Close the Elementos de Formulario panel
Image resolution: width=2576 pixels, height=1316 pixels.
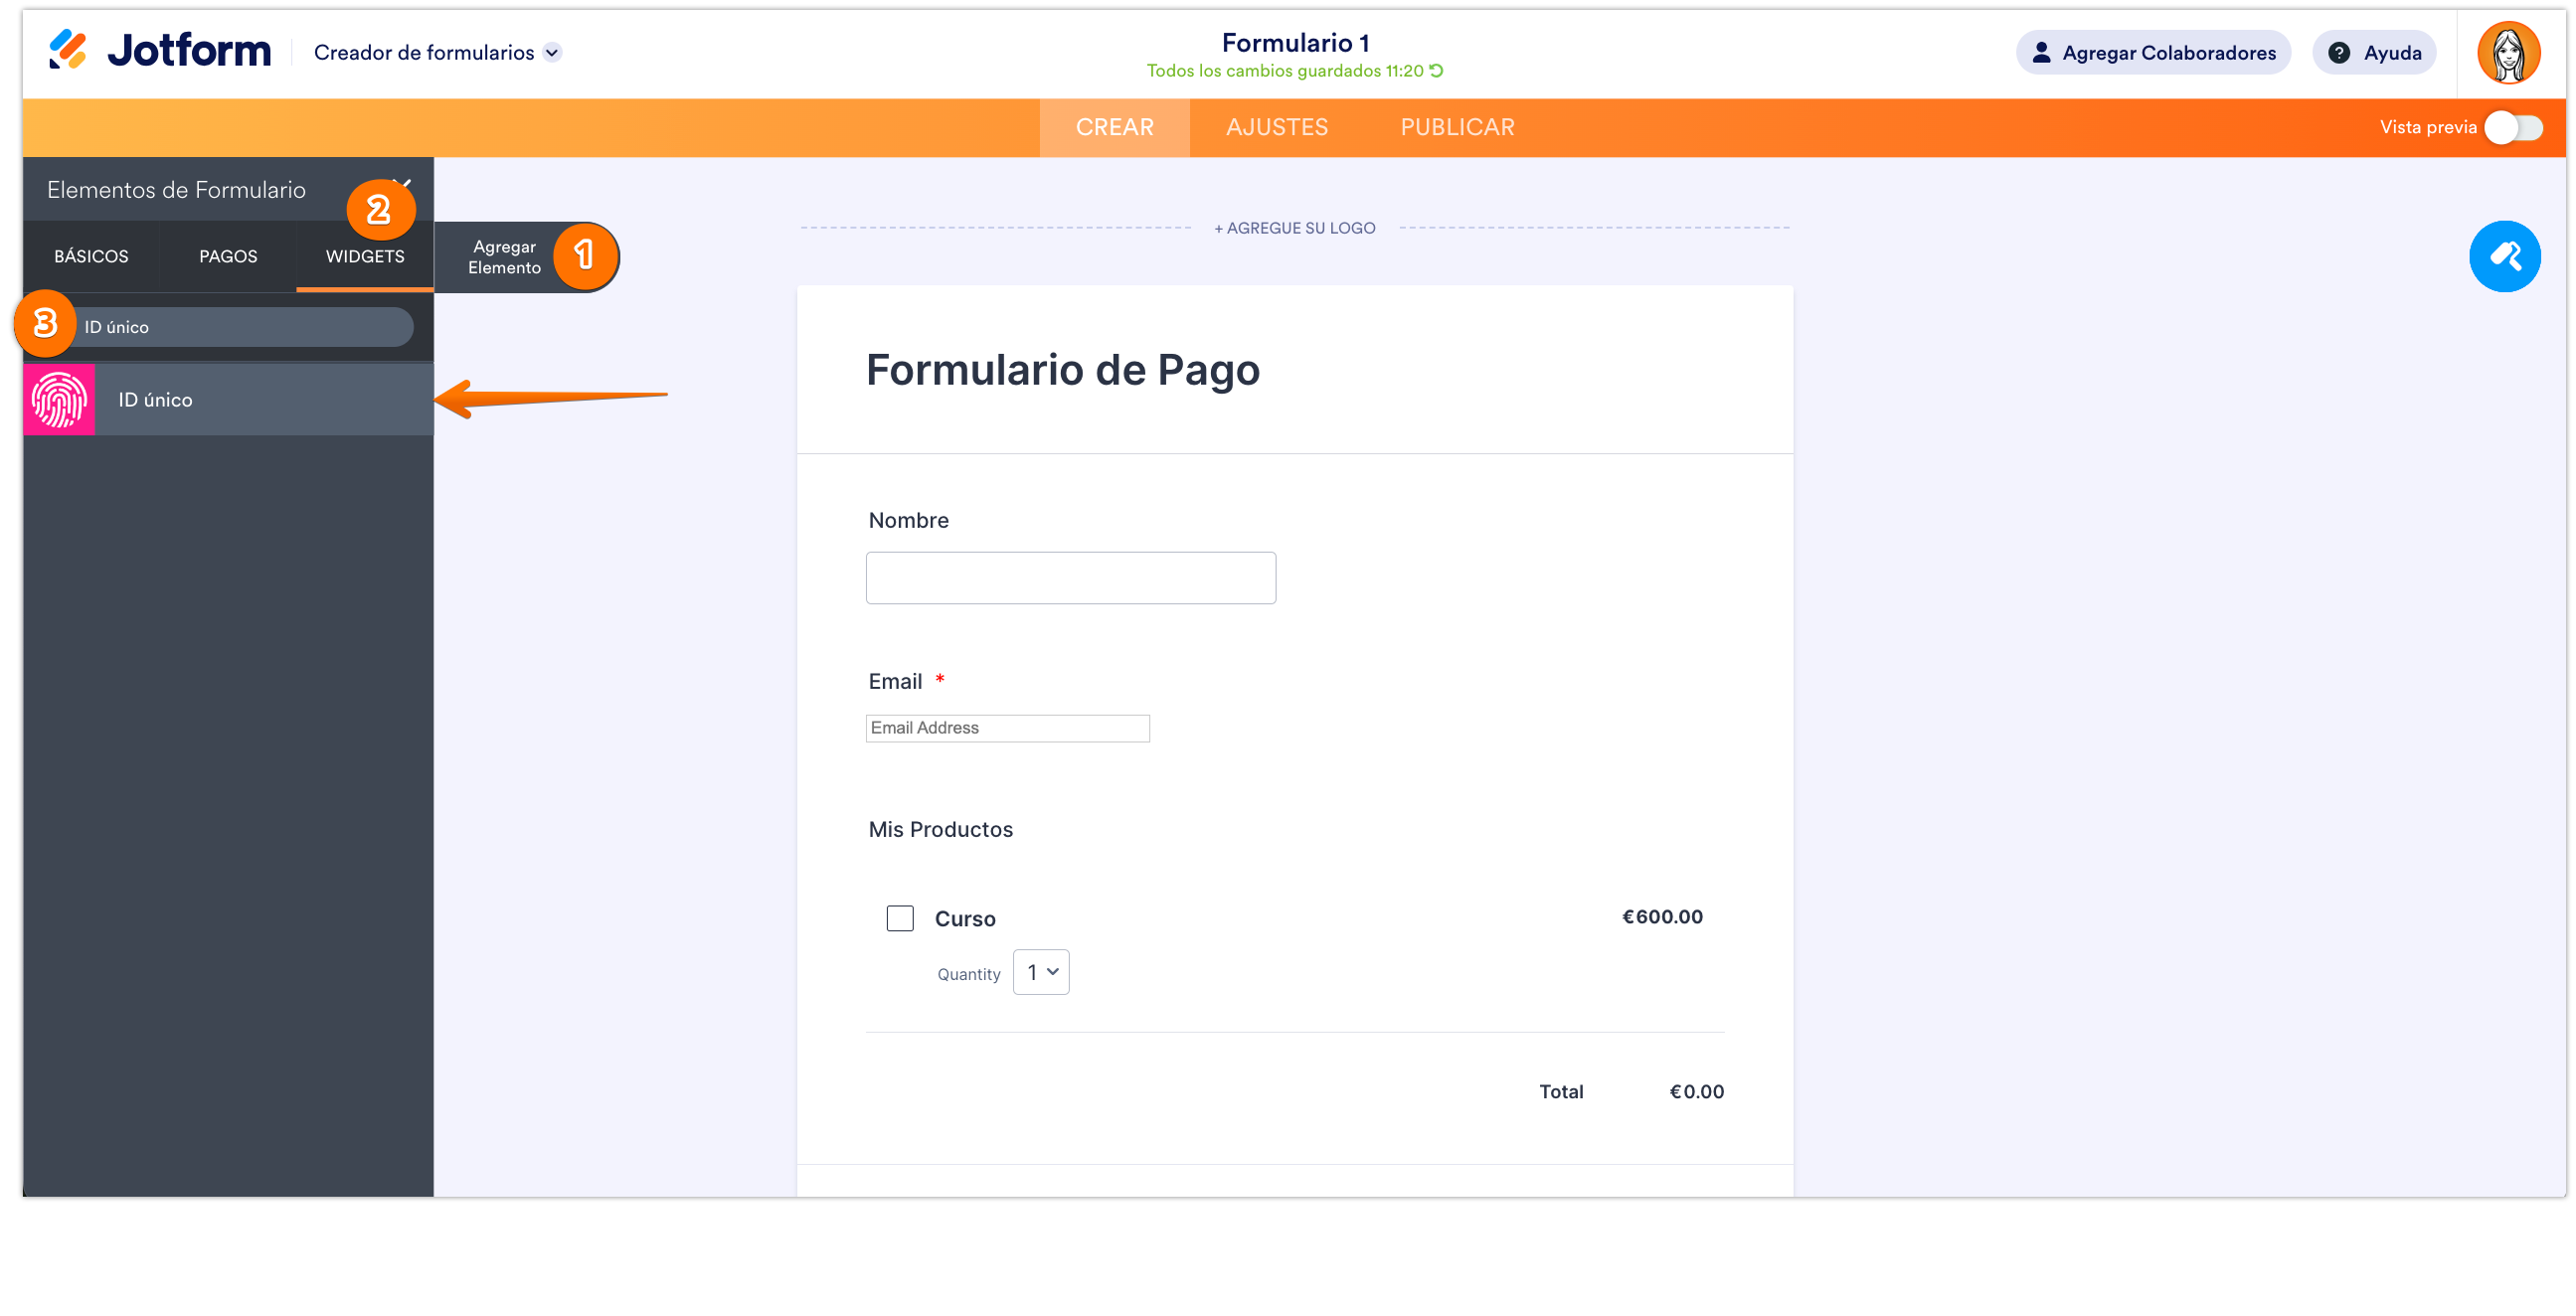coord(402,184)
